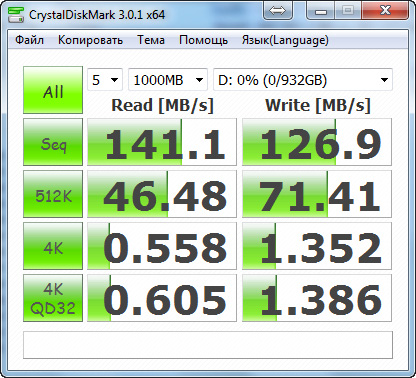Click the Seq read result 141.1
This screenshot has height=378, width=416.
[x=162, y=142]
